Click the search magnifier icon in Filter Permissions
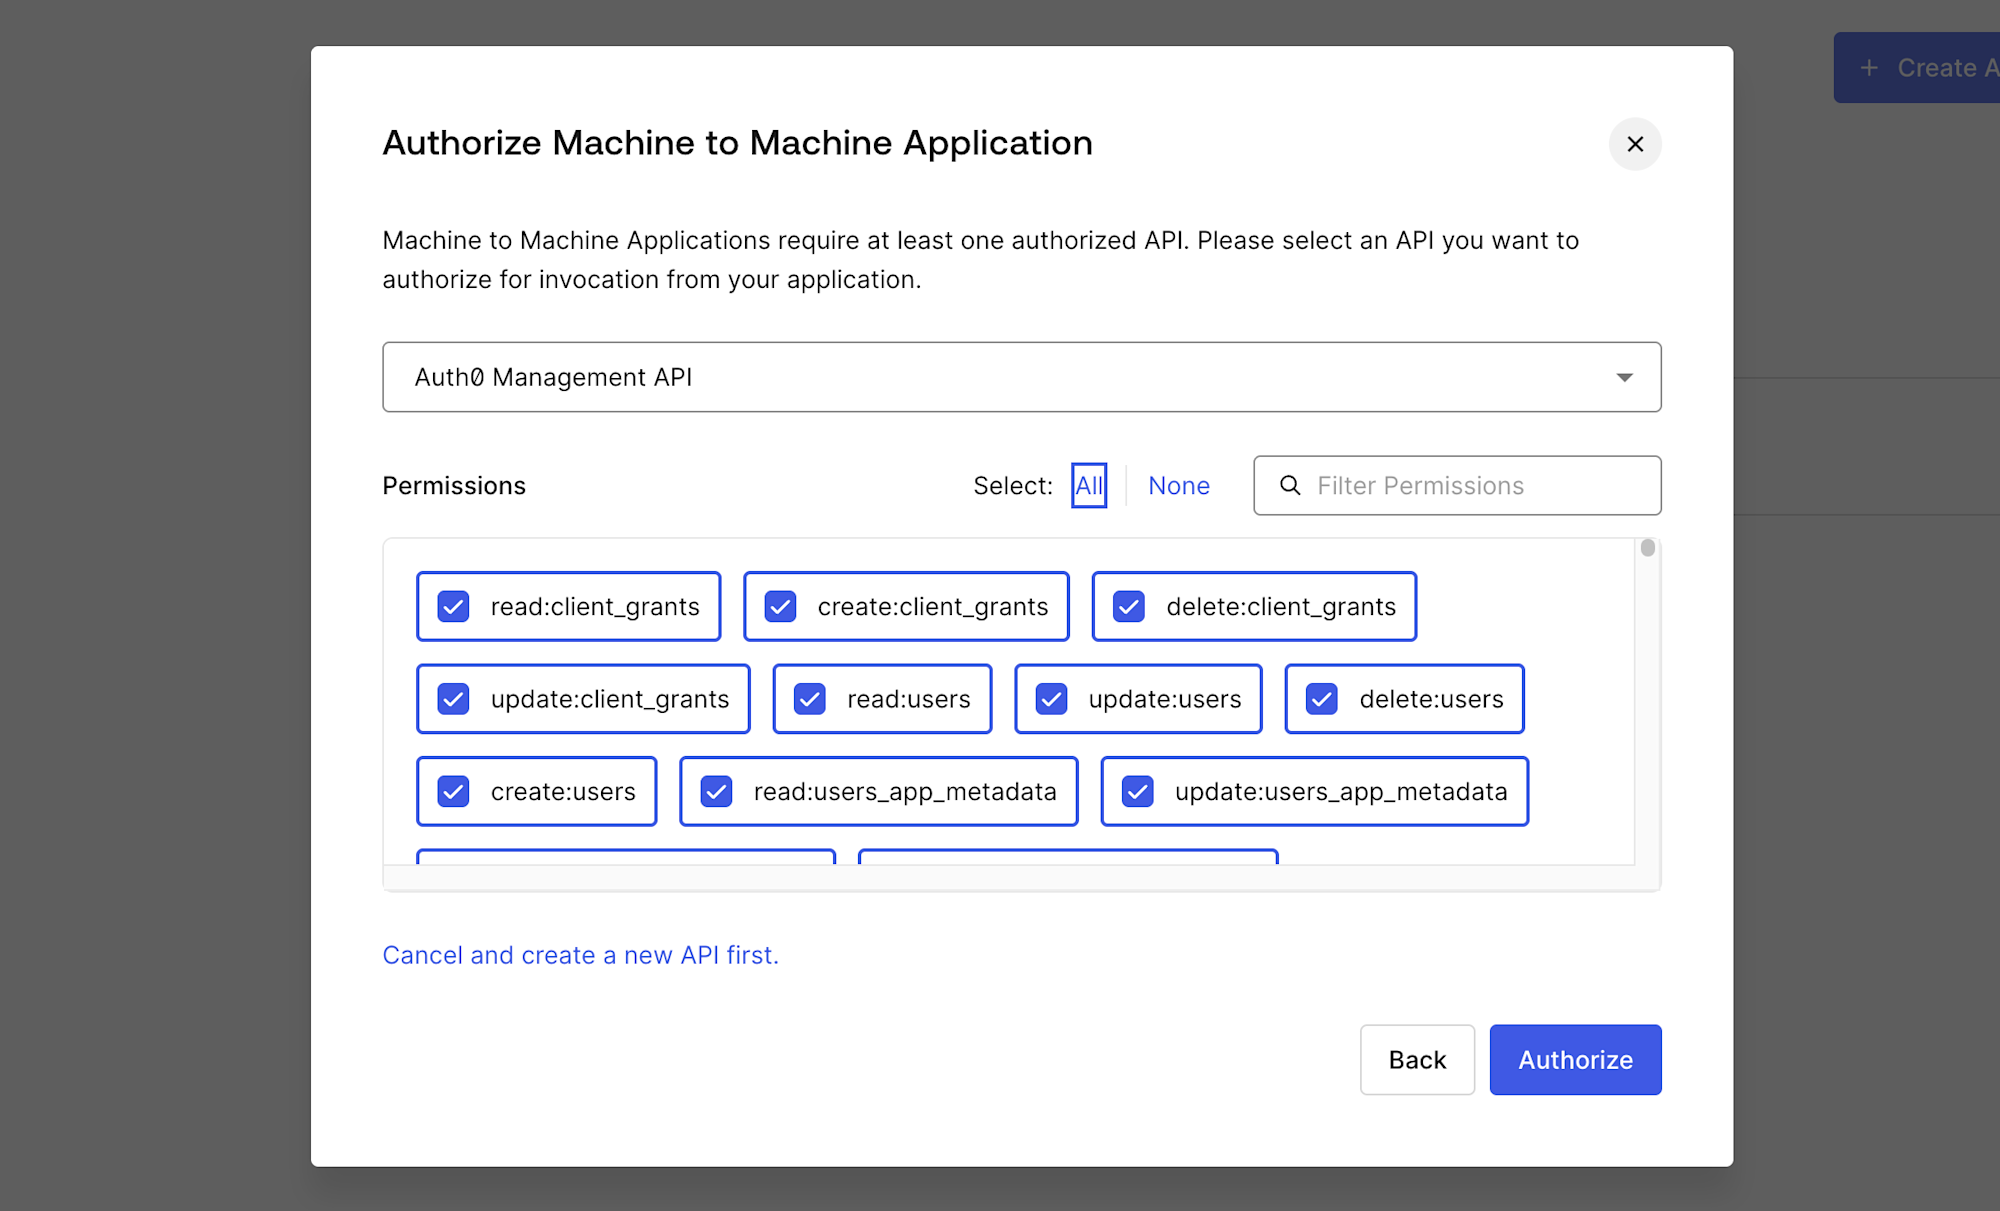 [x=1290, y=485]
